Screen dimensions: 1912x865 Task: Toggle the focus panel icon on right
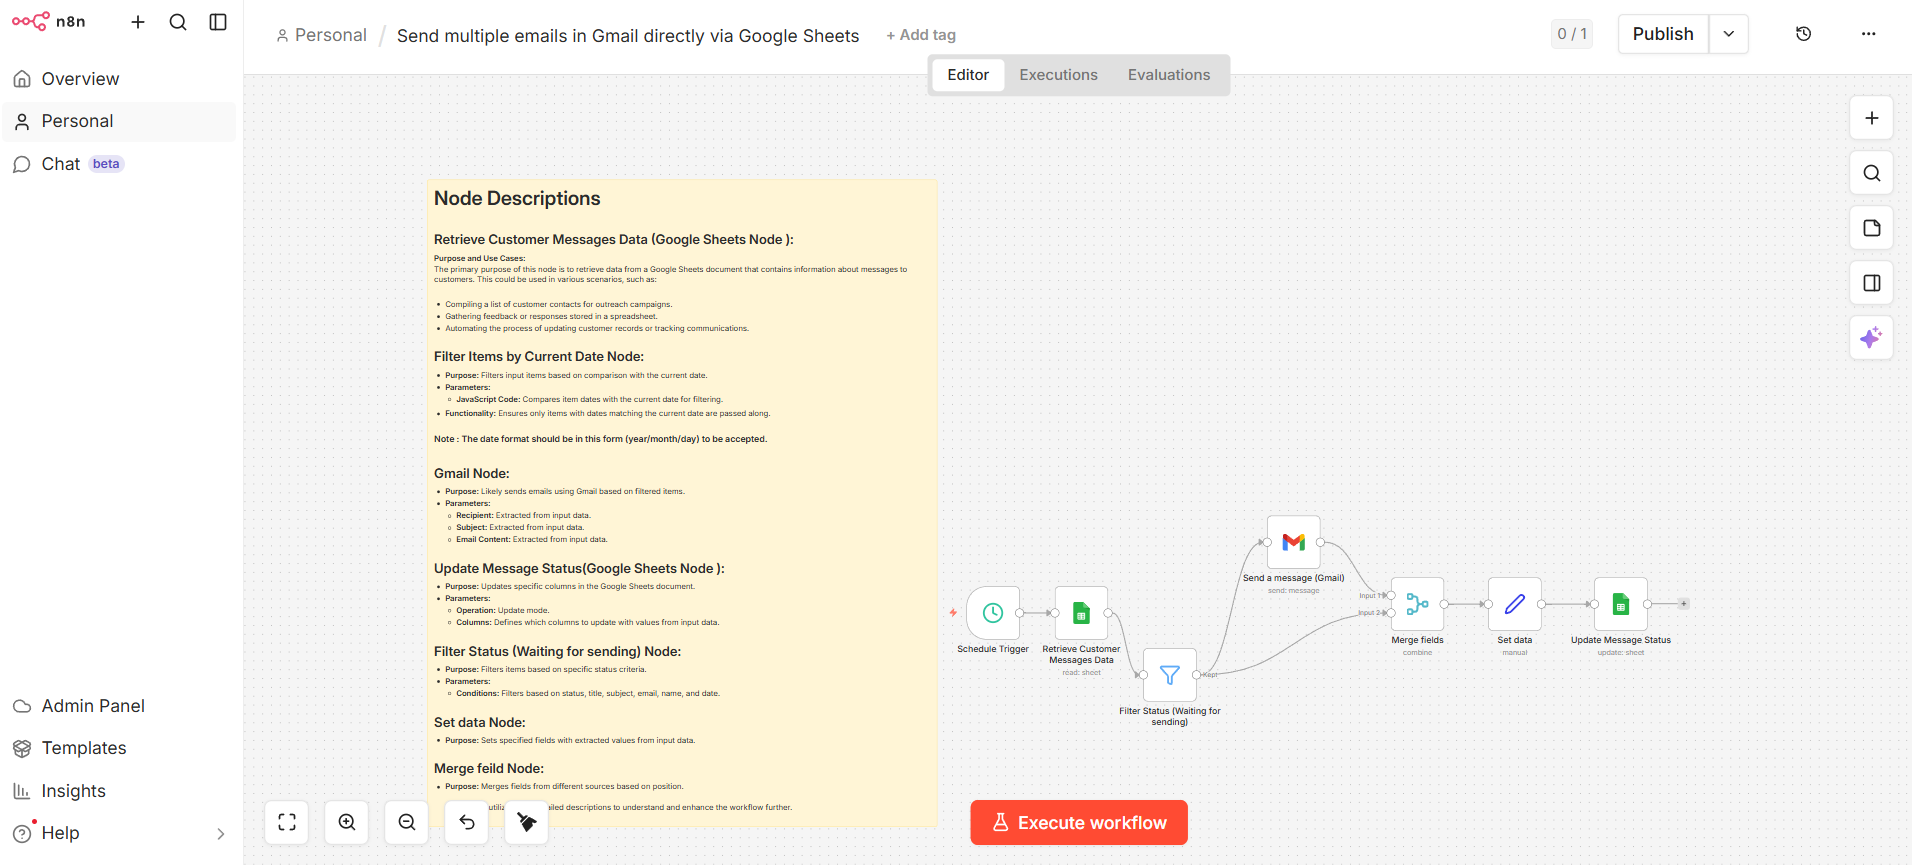click(1871, 283)
